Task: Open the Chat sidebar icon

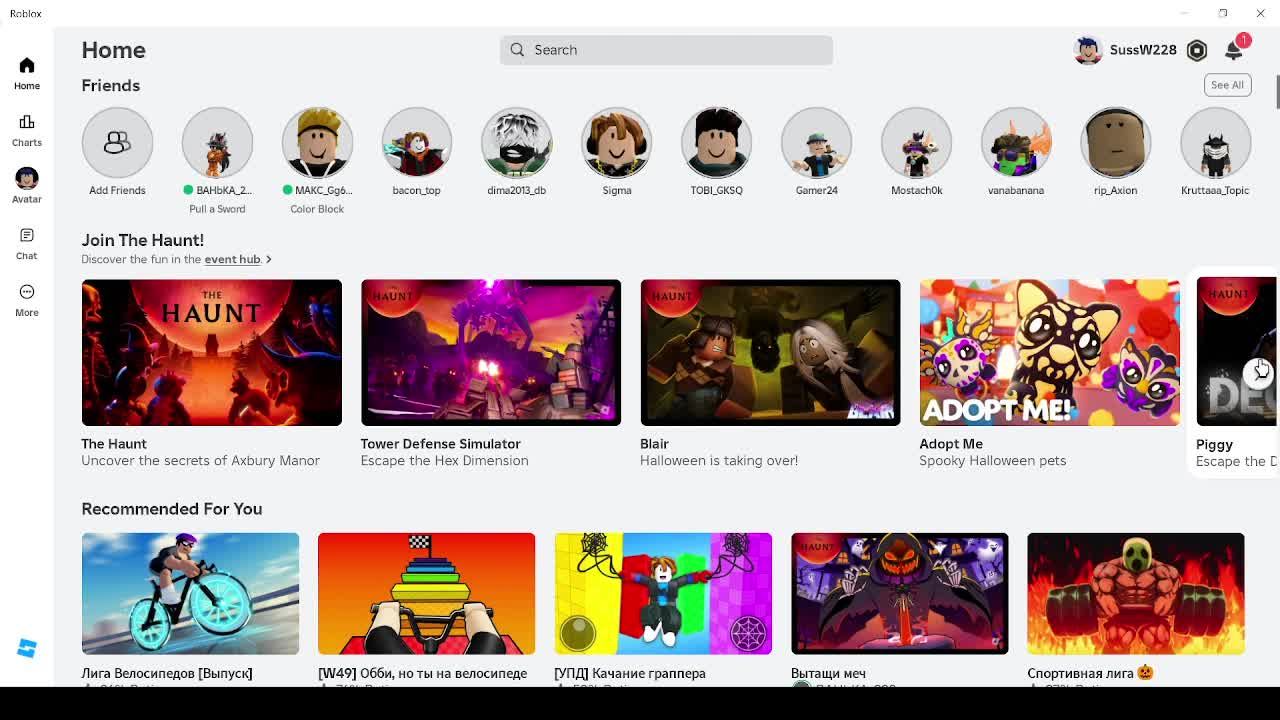Action: pyautogui.click(x=27, y=235)
